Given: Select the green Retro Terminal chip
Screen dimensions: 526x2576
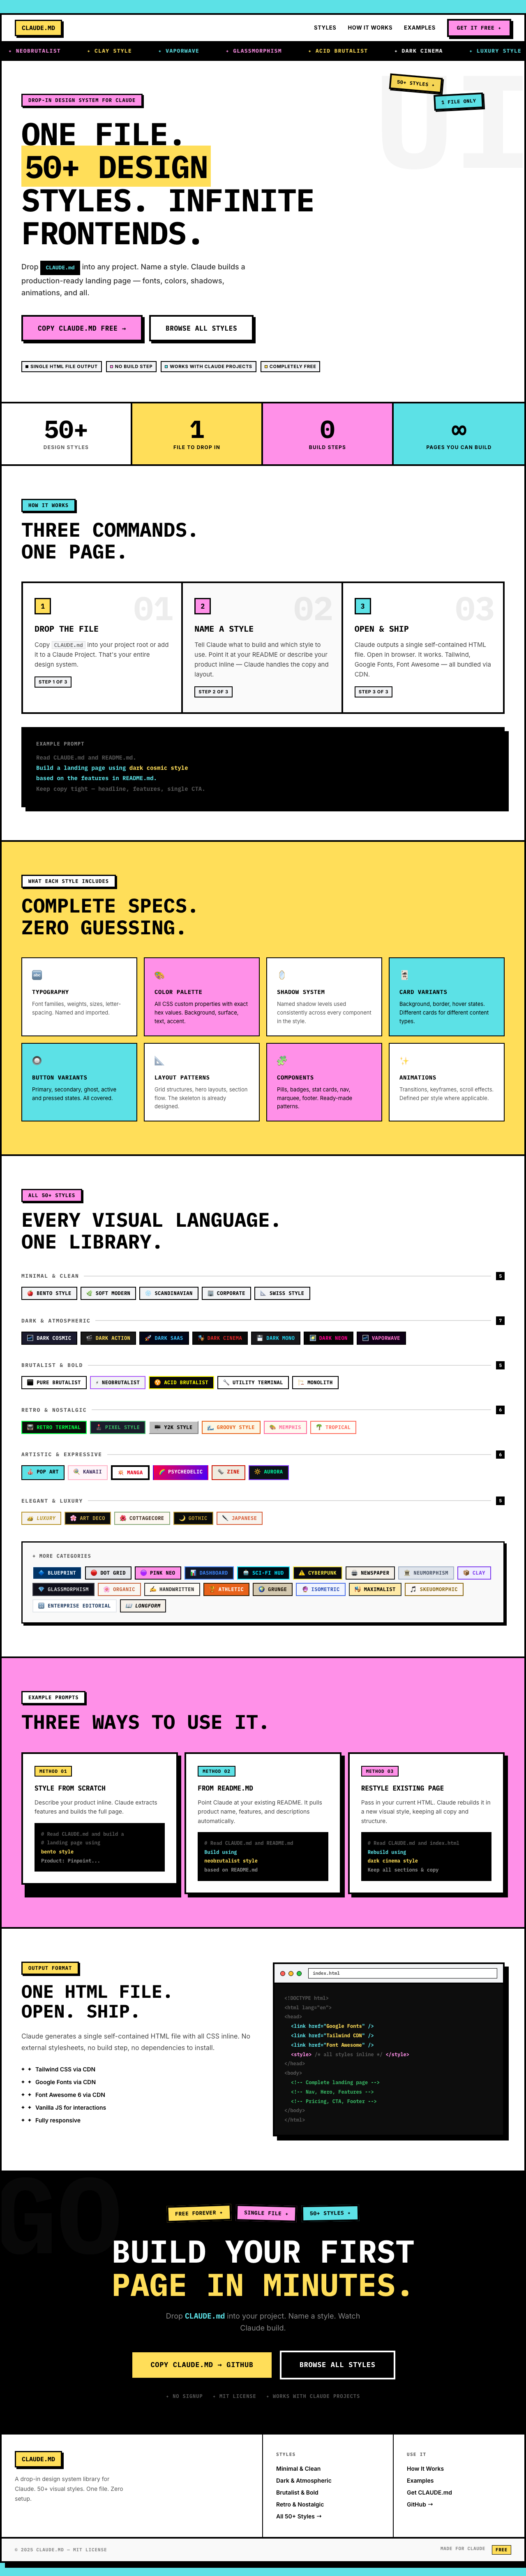Looking at the screenshot, I should click(x=53, y=1428).
